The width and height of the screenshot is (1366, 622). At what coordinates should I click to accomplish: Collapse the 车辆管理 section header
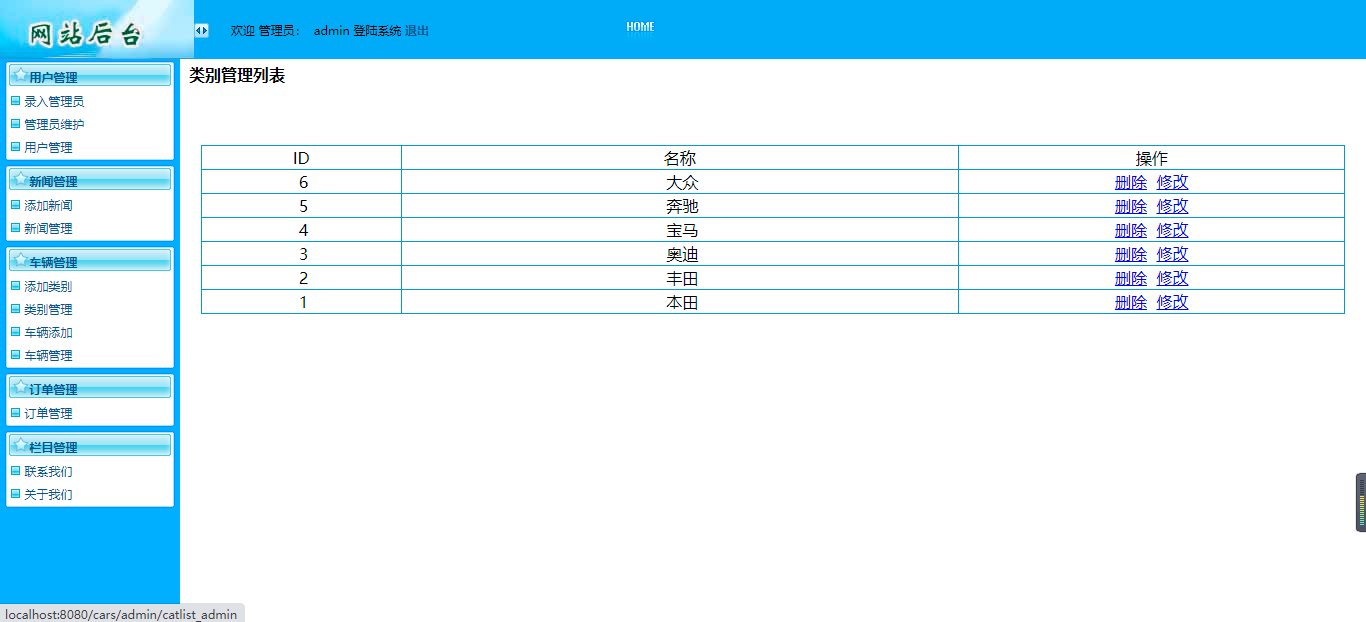[90, 261]
